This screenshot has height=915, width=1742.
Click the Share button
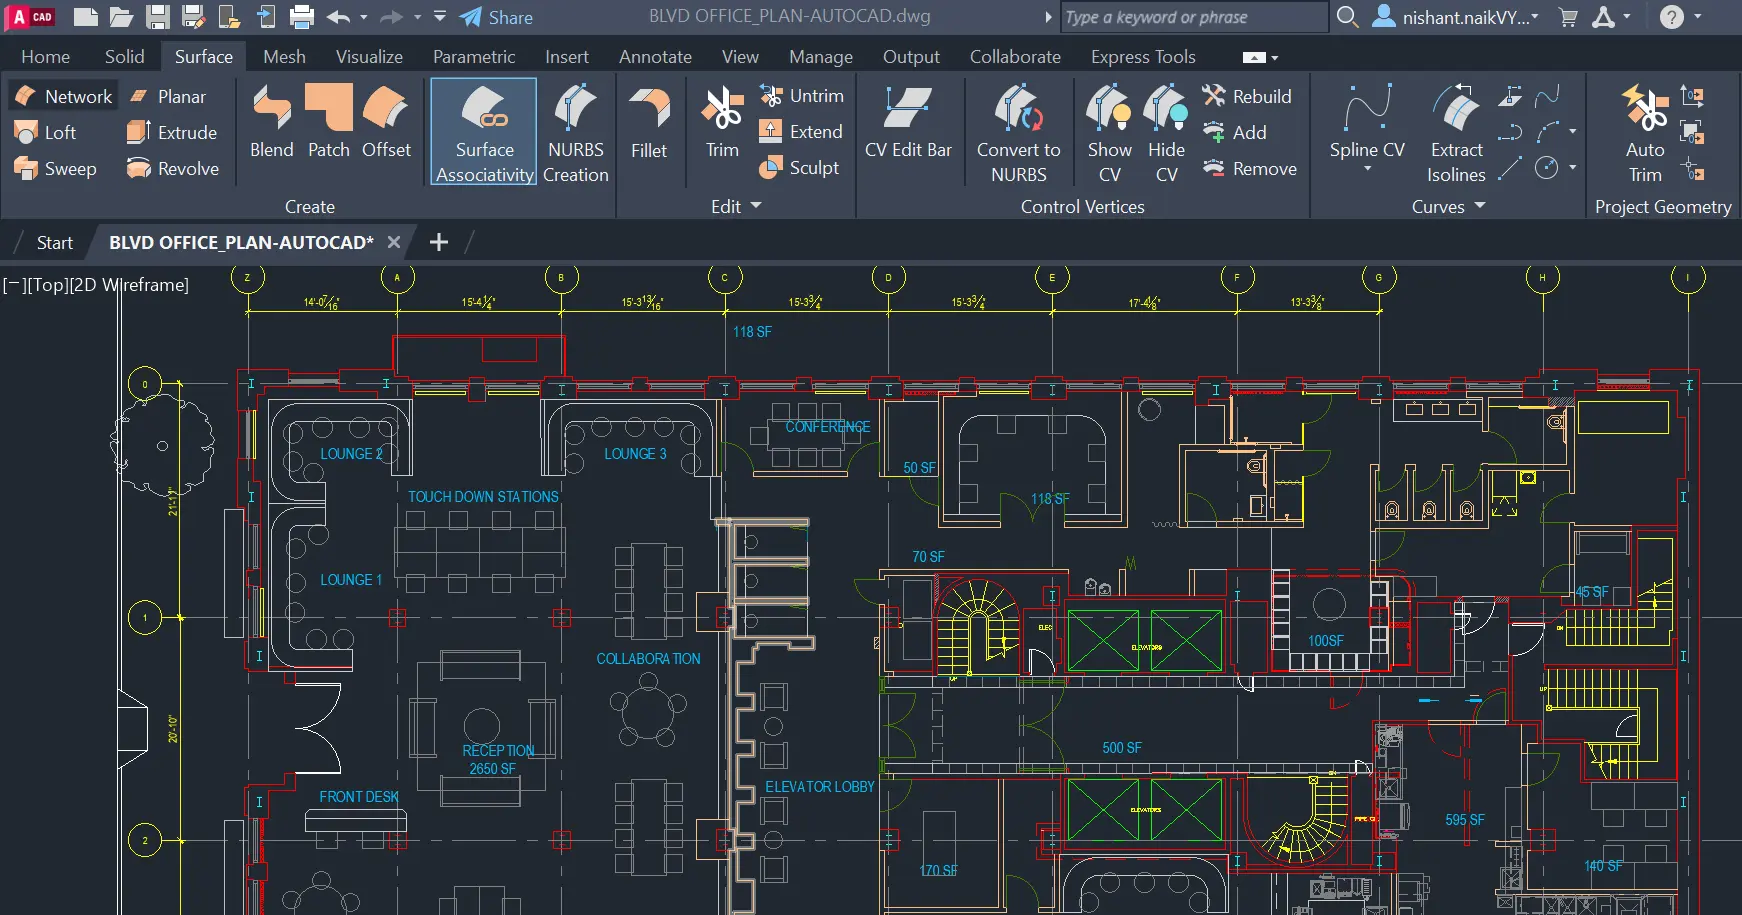pyautogui.click(x=496, y=17)
